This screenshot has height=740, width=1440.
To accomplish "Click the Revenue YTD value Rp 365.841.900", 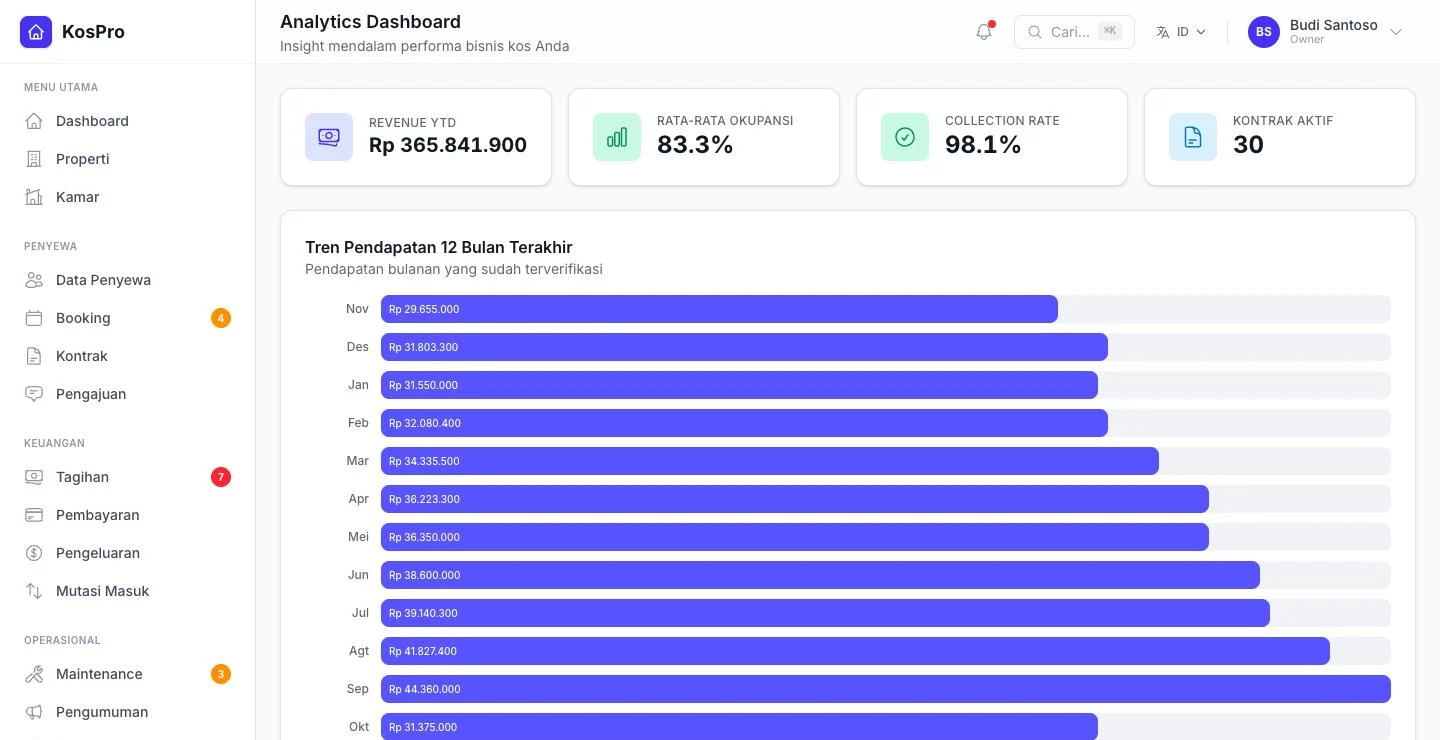I will click(448, 145).
